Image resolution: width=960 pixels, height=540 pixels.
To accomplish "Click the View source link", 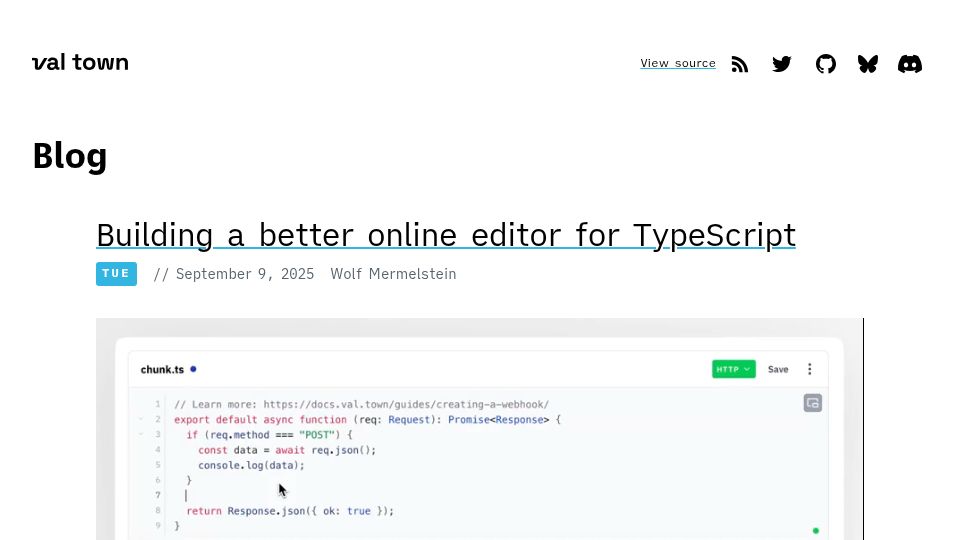I will [x=678, y=63].
